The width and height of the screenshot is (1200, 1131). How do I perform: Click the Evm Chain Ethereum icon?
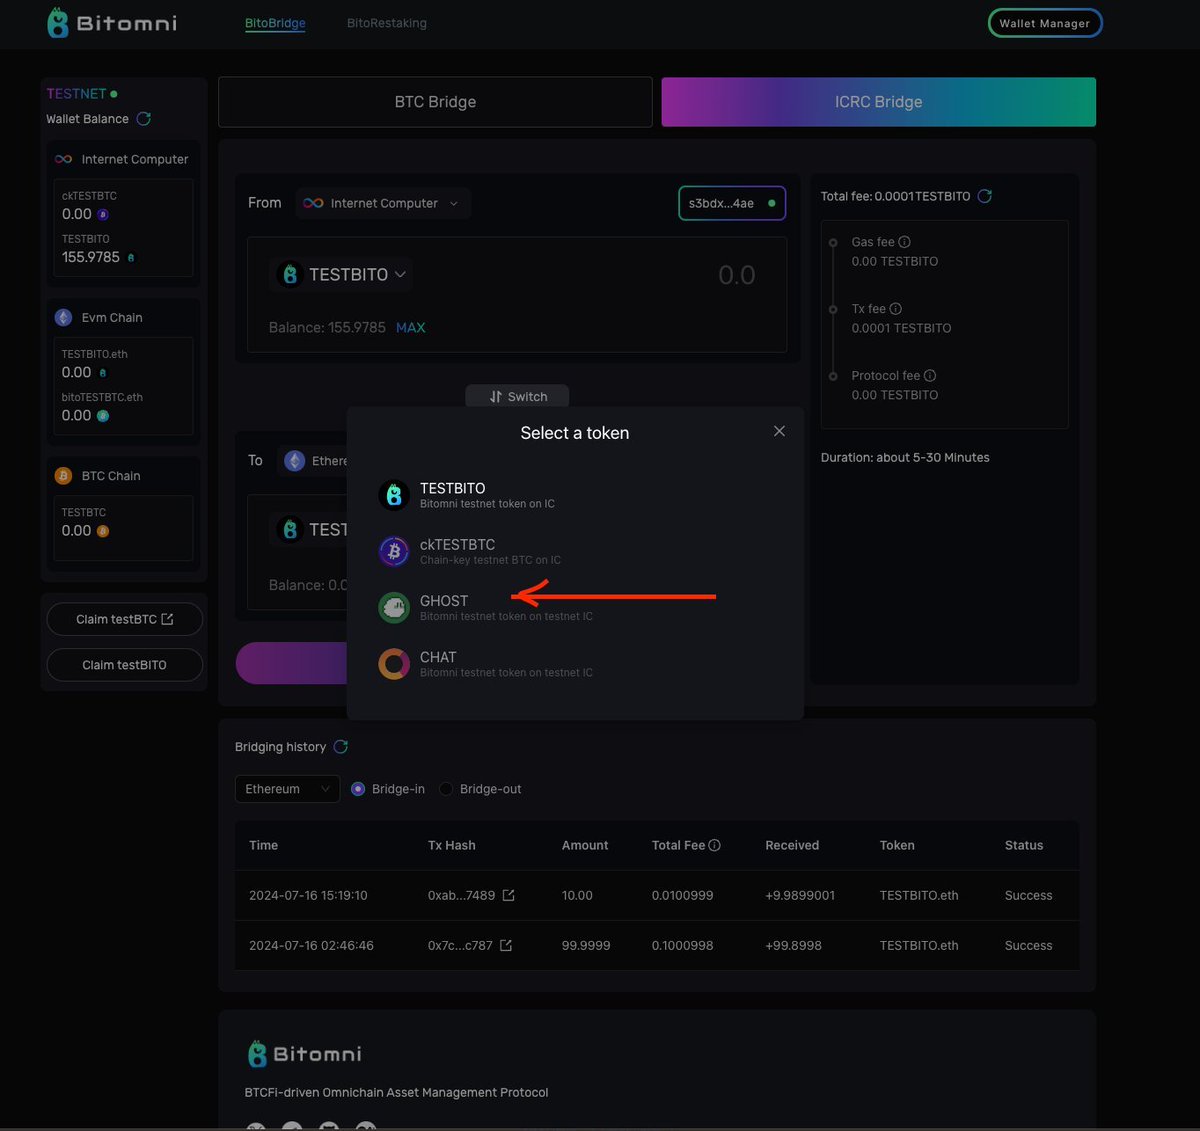tap(63, 317)
